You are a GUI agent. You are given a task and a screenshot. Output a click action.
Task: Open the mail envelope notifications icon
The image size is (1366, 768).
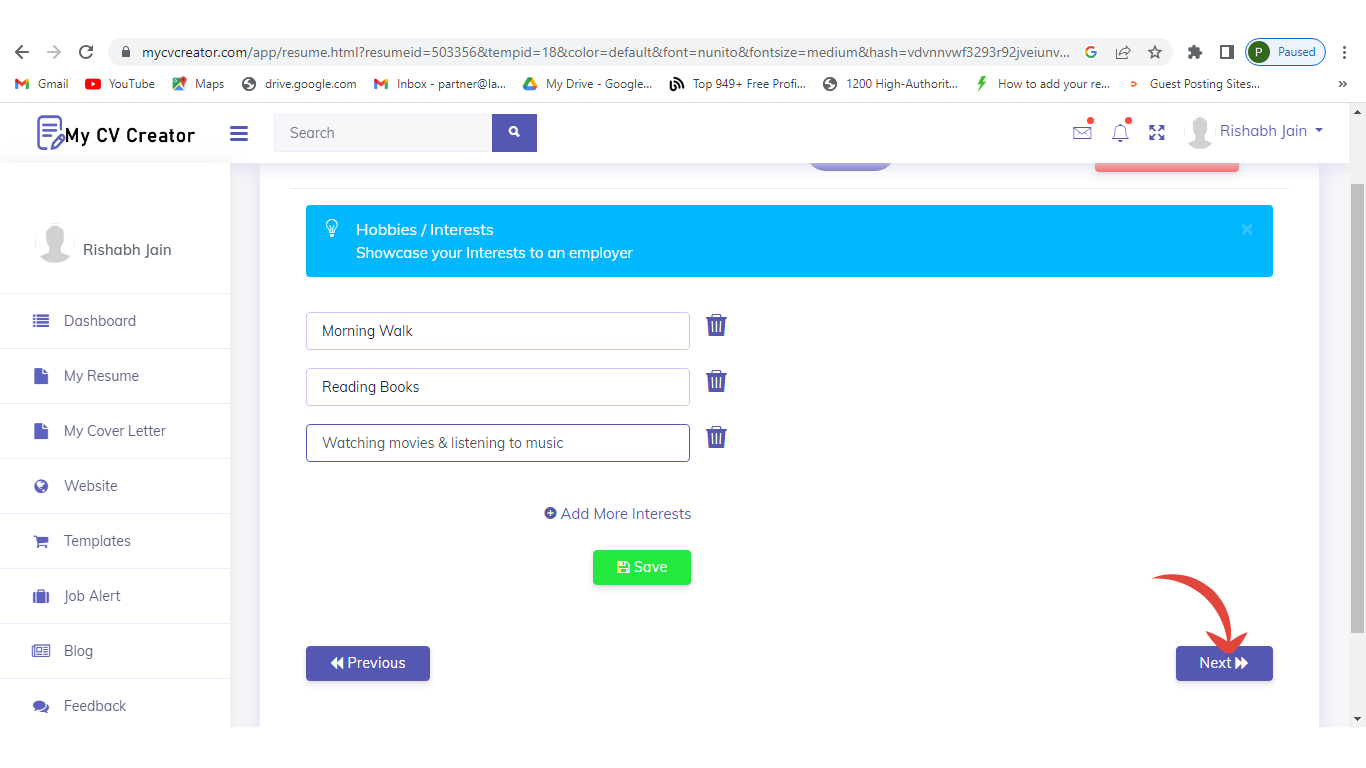[1082, 132]
